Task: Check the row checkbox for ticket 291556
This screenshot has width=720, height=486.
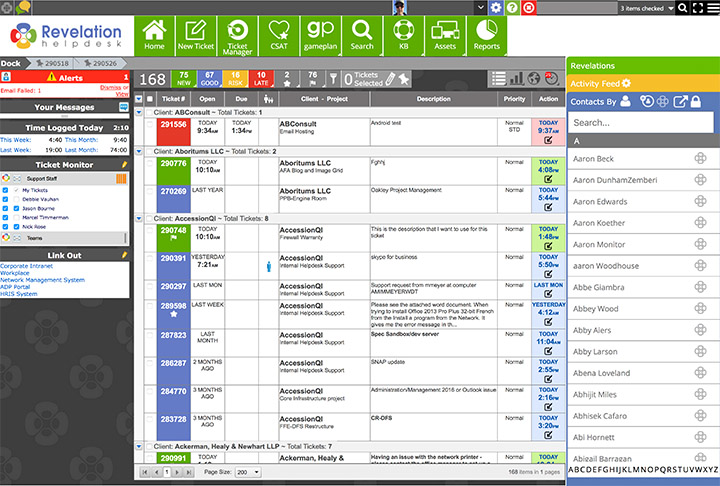Action: [150, 124]
